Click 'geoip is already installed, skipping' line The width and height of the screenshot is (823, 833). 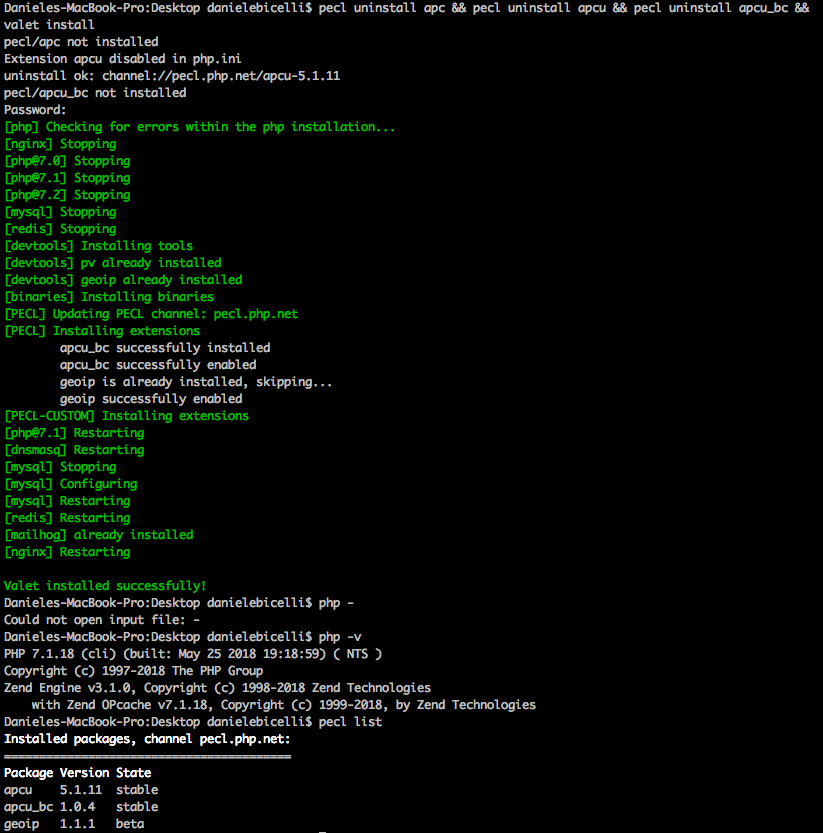[196, 382]
